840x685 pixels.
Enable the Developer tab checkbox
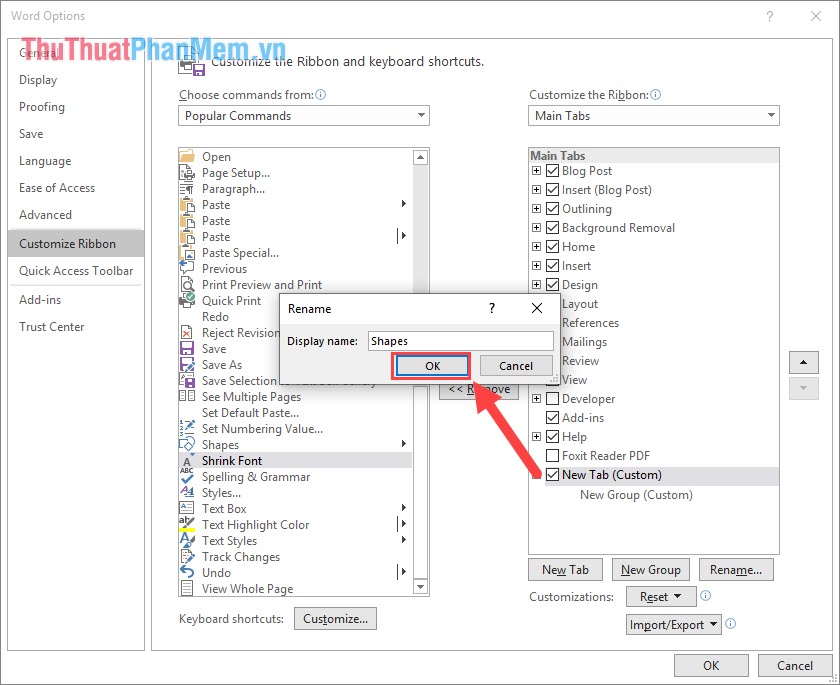(552, 398)
